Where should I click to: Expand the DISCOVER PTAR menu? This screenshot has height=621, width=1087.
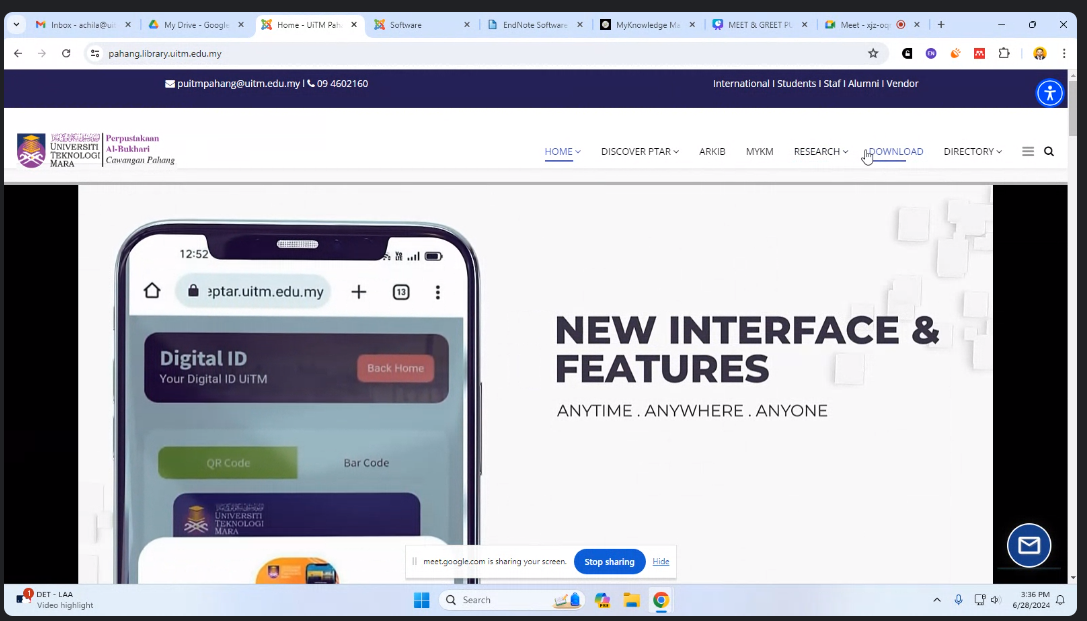point(640,151)
